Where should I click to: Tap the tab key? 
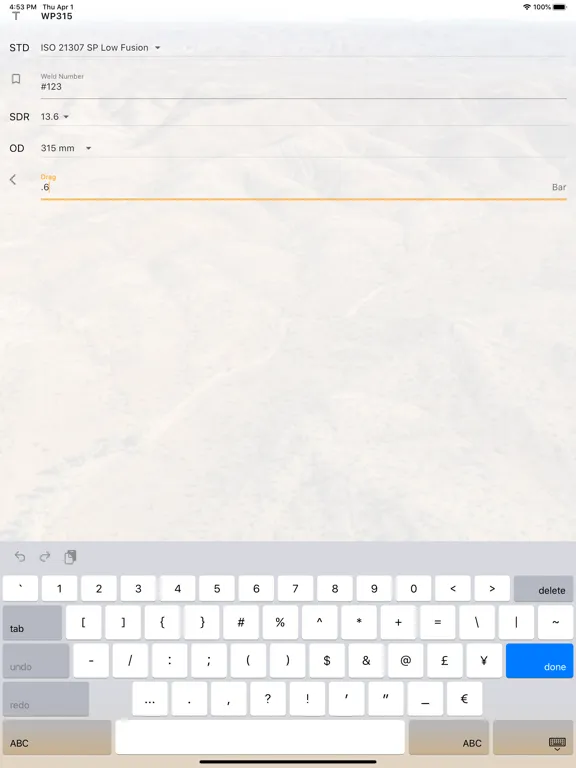32,623
